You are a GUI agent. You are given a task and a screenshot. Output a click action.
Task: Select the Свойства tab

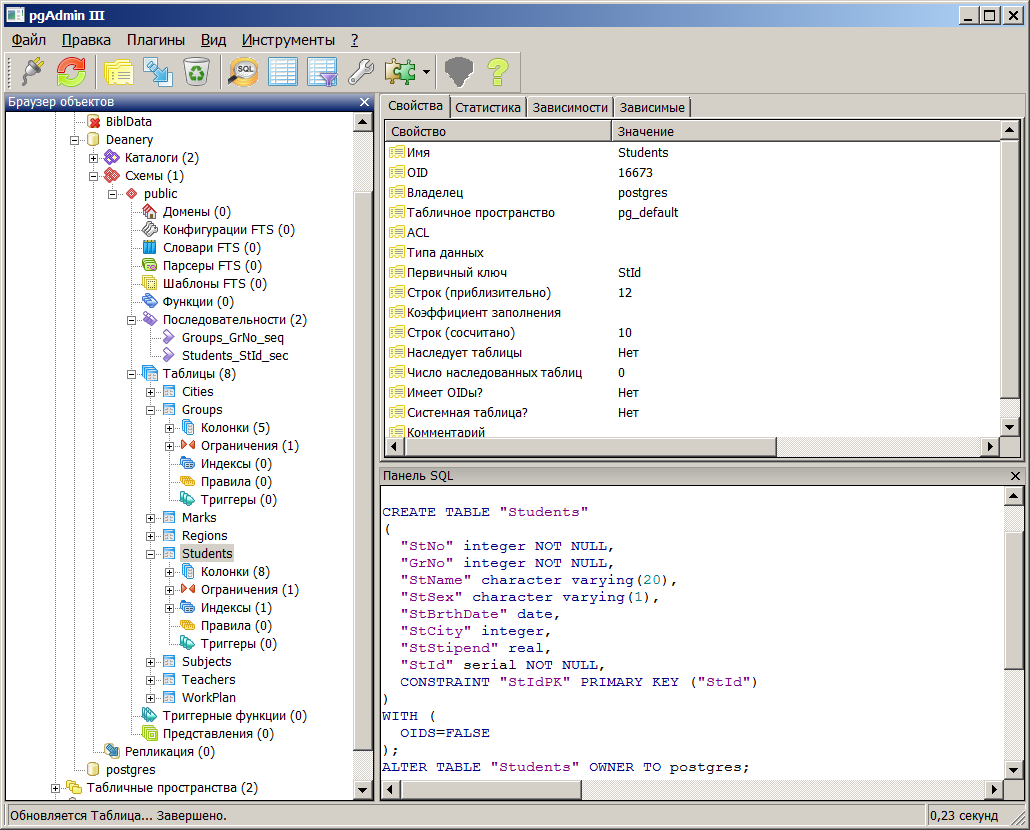[415, 106]
